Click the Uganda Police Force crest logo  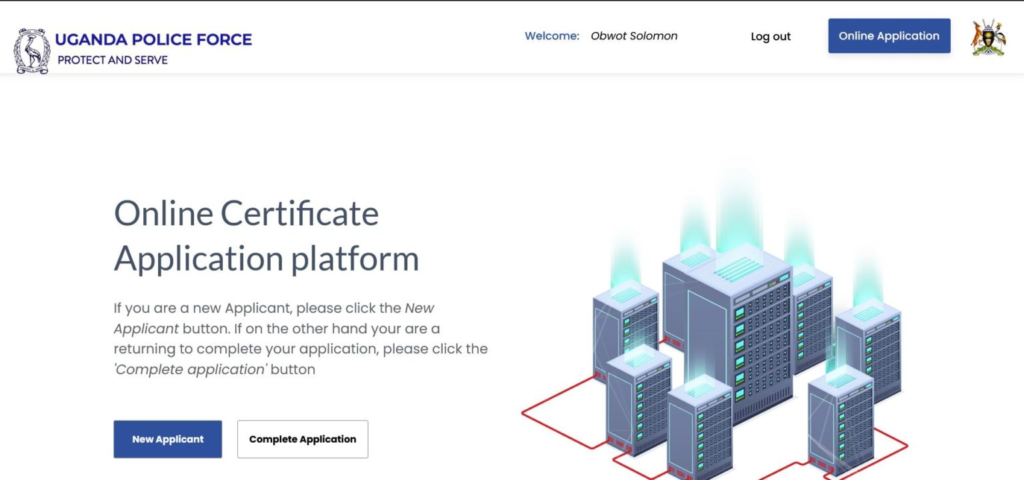32,51
